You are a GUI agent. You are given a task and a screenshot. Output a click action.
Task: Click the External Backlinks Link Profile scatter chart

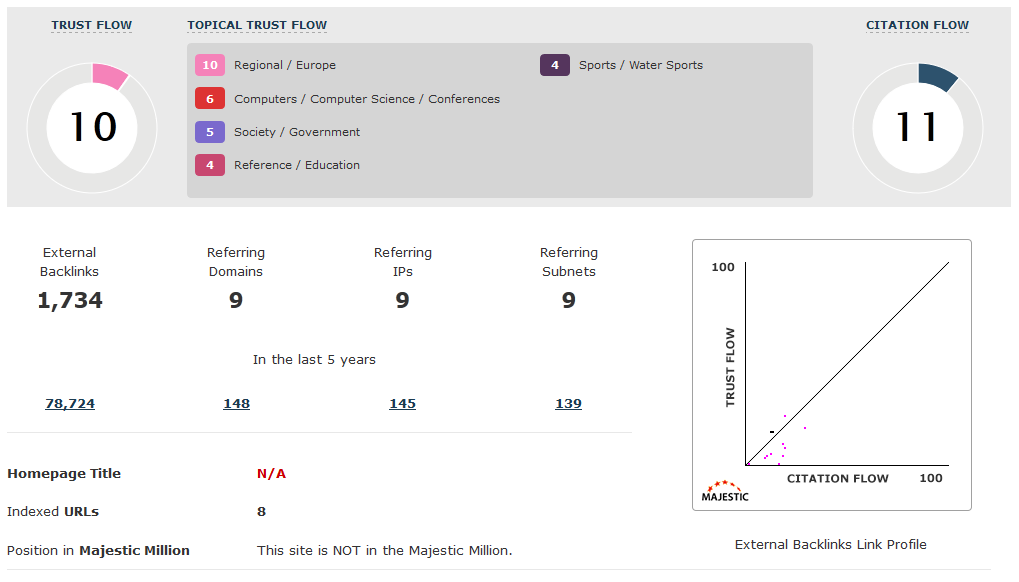tap(832, 375)
